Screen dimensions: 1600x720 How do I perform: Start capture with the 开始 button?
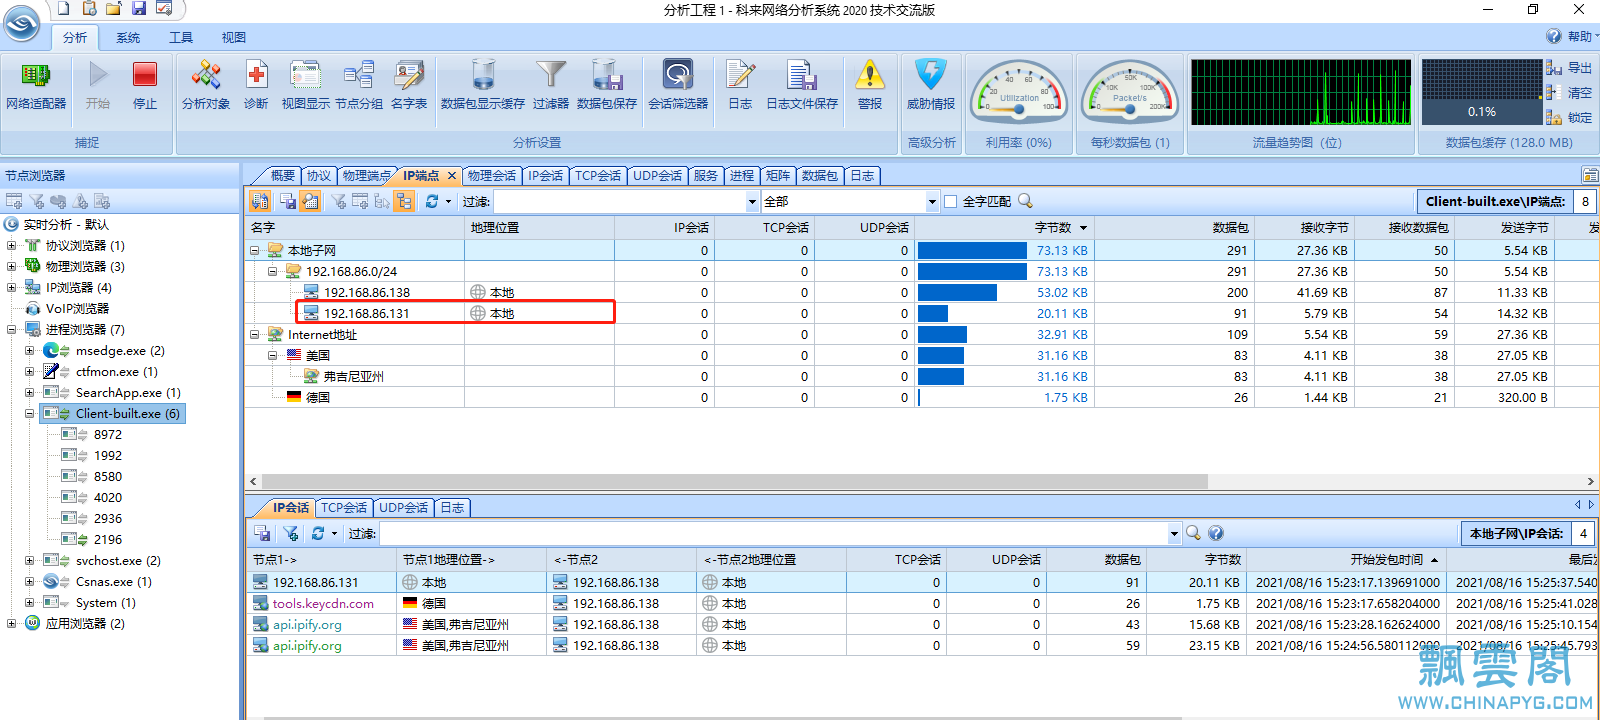coord(98,86)
